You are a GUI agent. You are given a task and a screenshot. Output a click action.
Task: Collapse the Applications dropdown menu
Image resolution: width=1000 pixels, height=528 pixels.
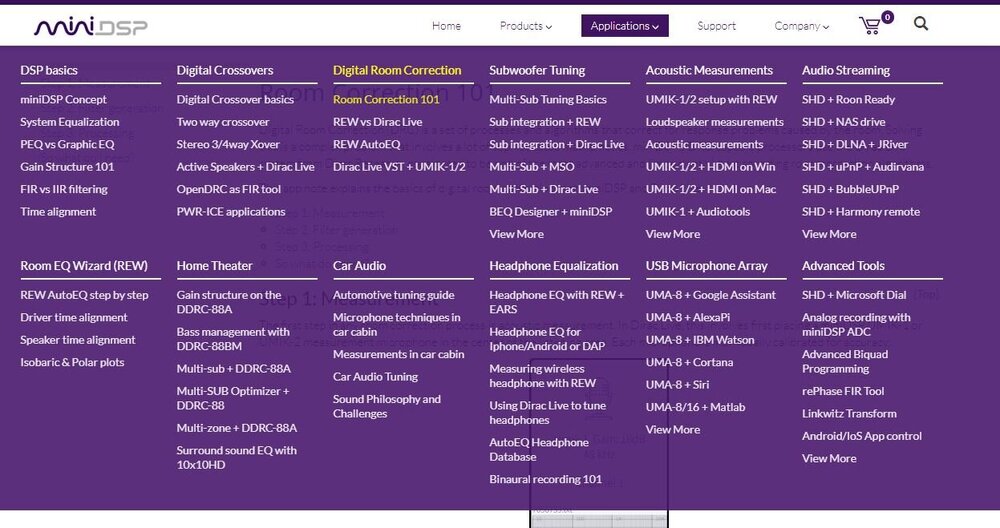pyautogui.click(x=624, y=26)
